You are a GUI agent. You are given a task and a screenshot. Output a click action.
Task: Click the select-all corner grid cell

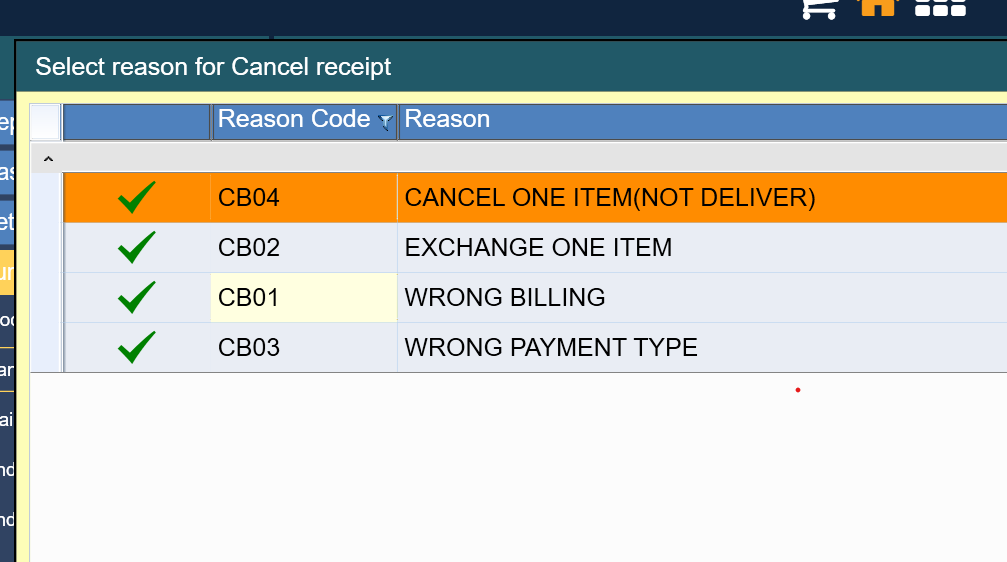(45, 121)
